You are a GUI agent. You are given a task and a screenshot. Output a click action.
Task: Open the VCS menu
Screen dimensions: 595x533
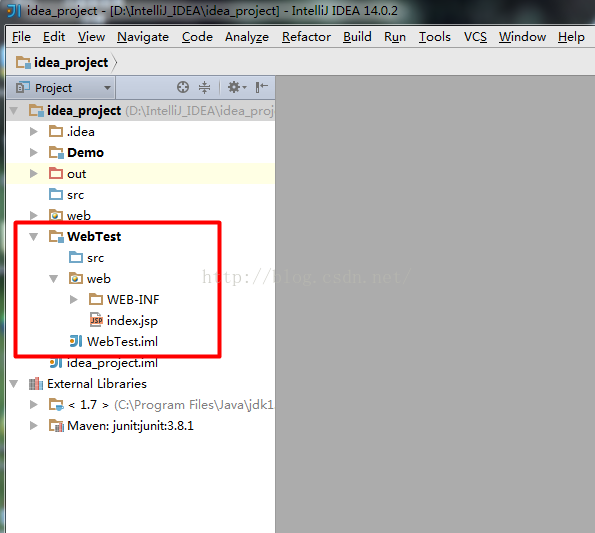[475, 37]
